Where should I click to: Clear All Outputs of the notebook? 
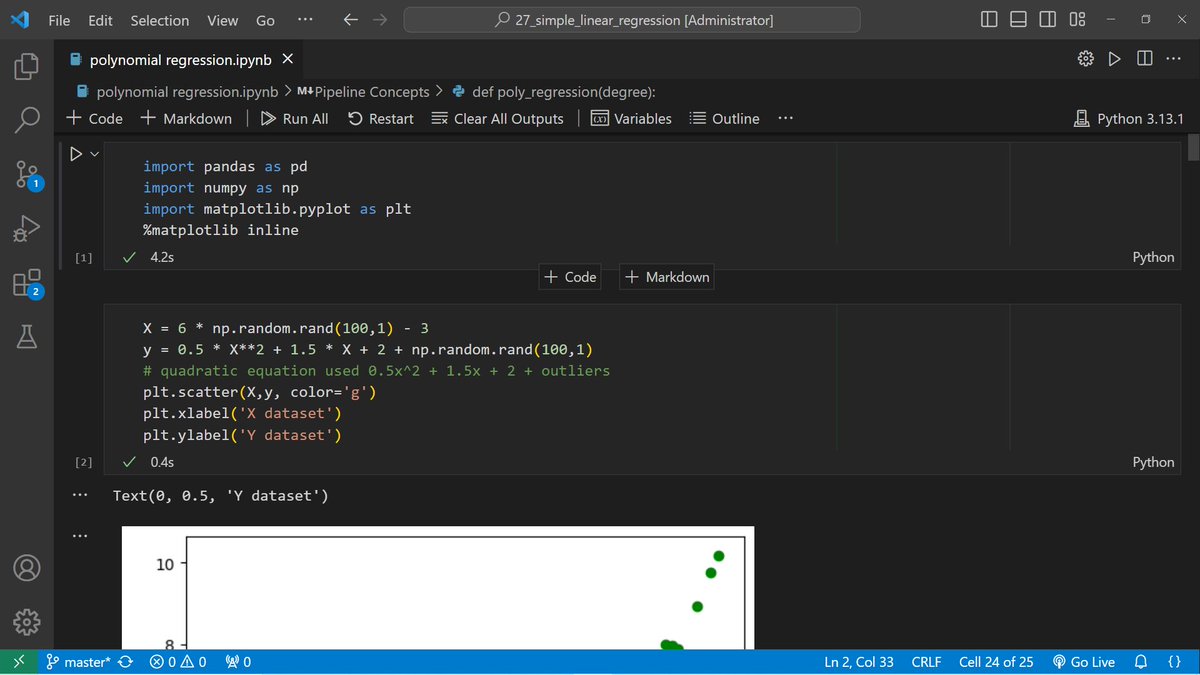click(x=497, y=118)
